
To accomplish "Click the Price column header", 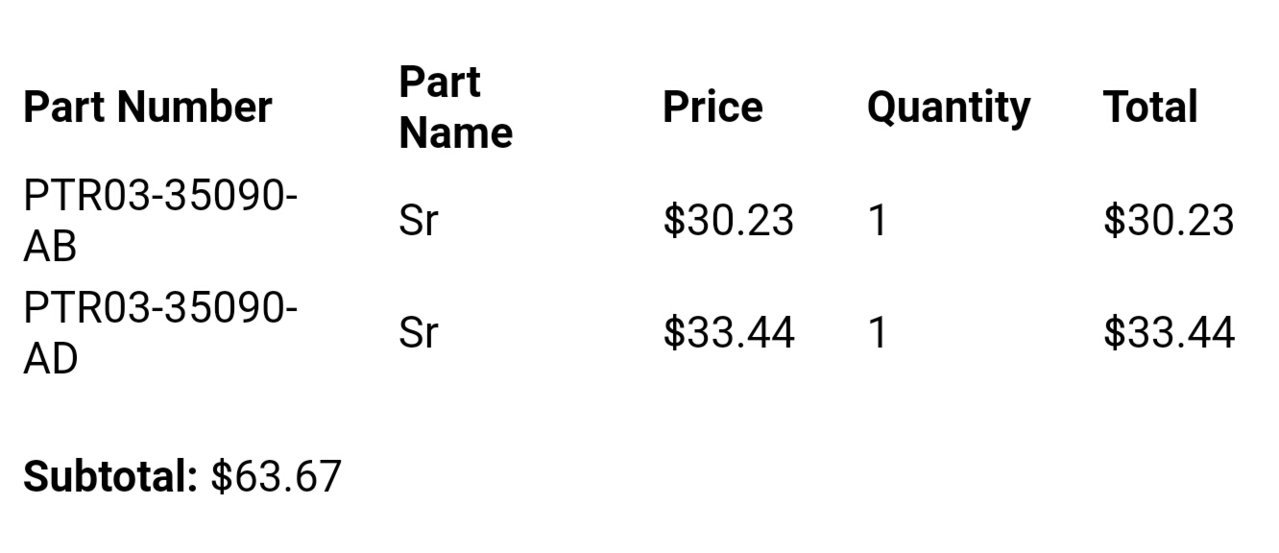I will pos(712,107).
